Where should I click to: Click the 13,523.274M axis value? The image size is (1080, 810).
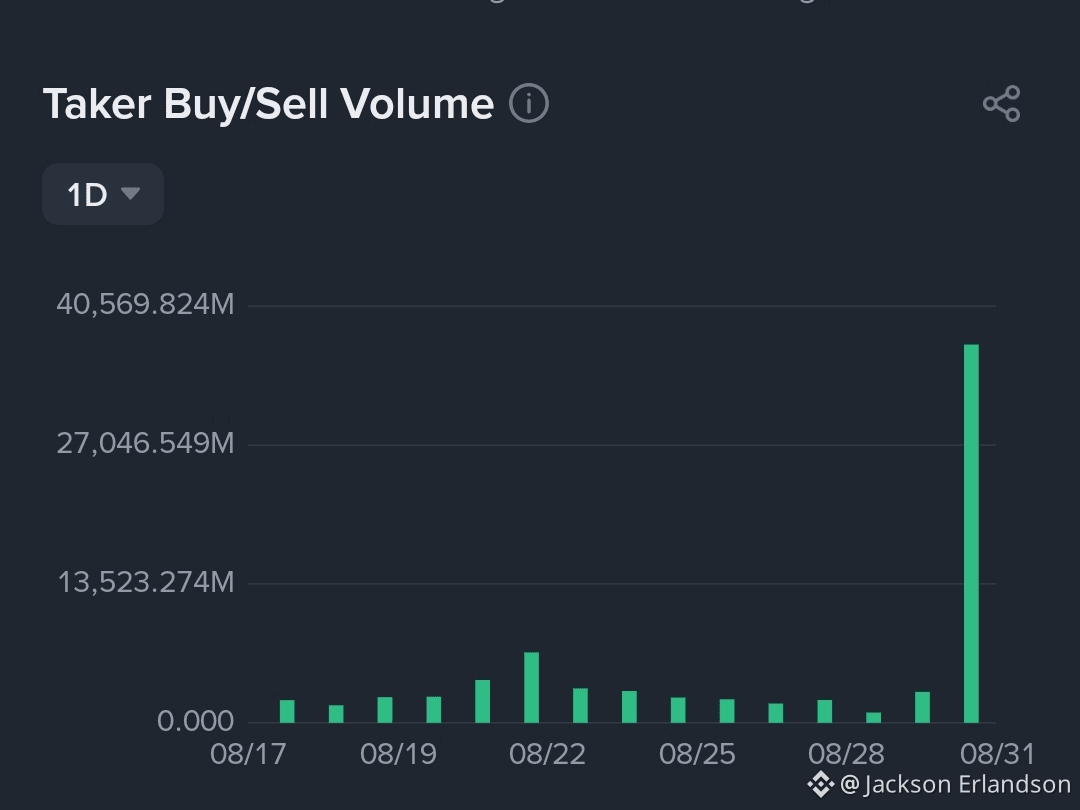[146, 583]
